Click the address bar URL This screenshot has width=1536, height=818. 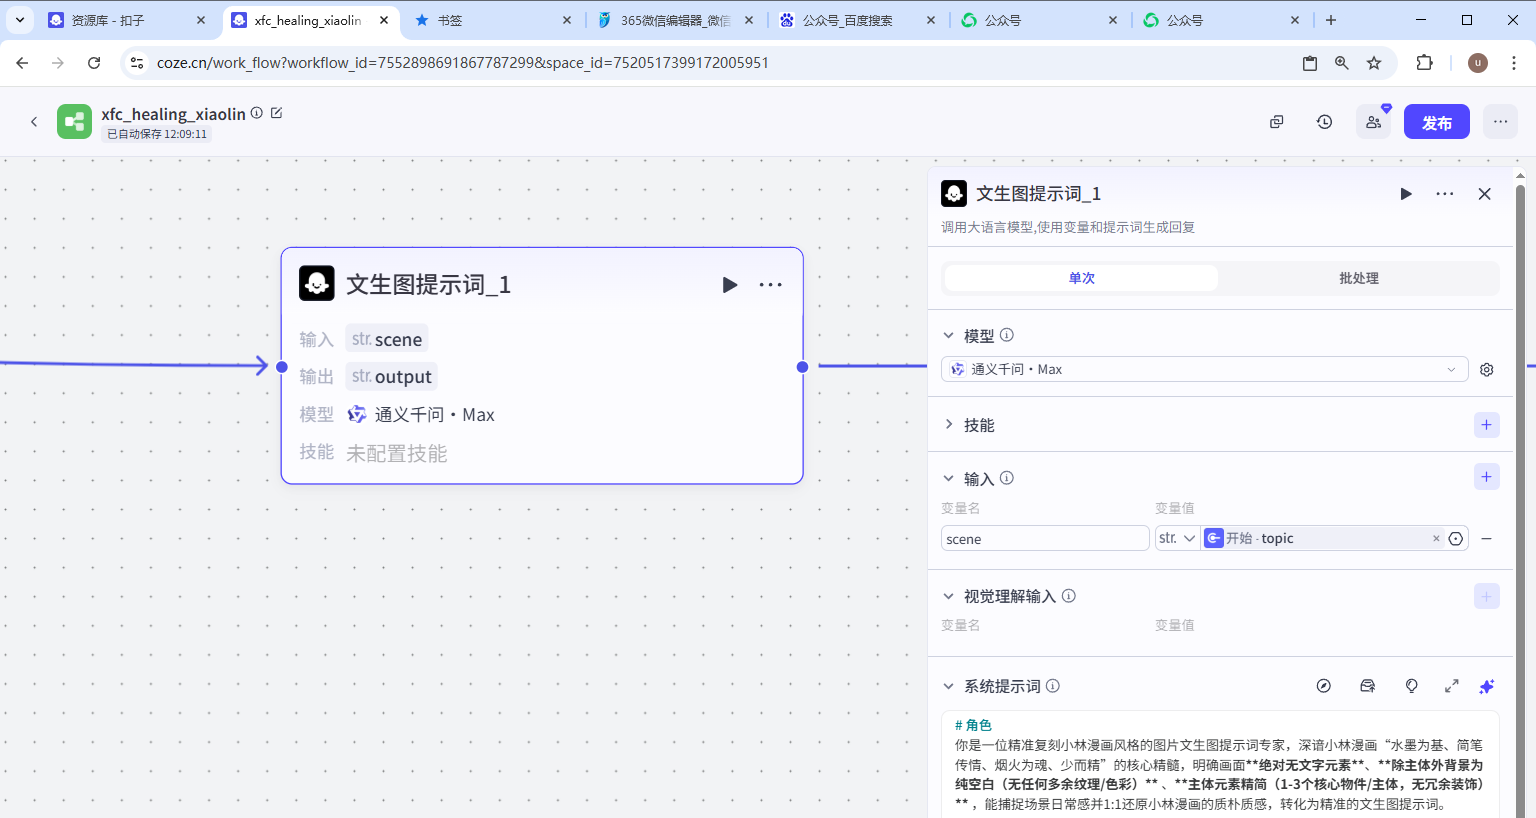[463, 63]
